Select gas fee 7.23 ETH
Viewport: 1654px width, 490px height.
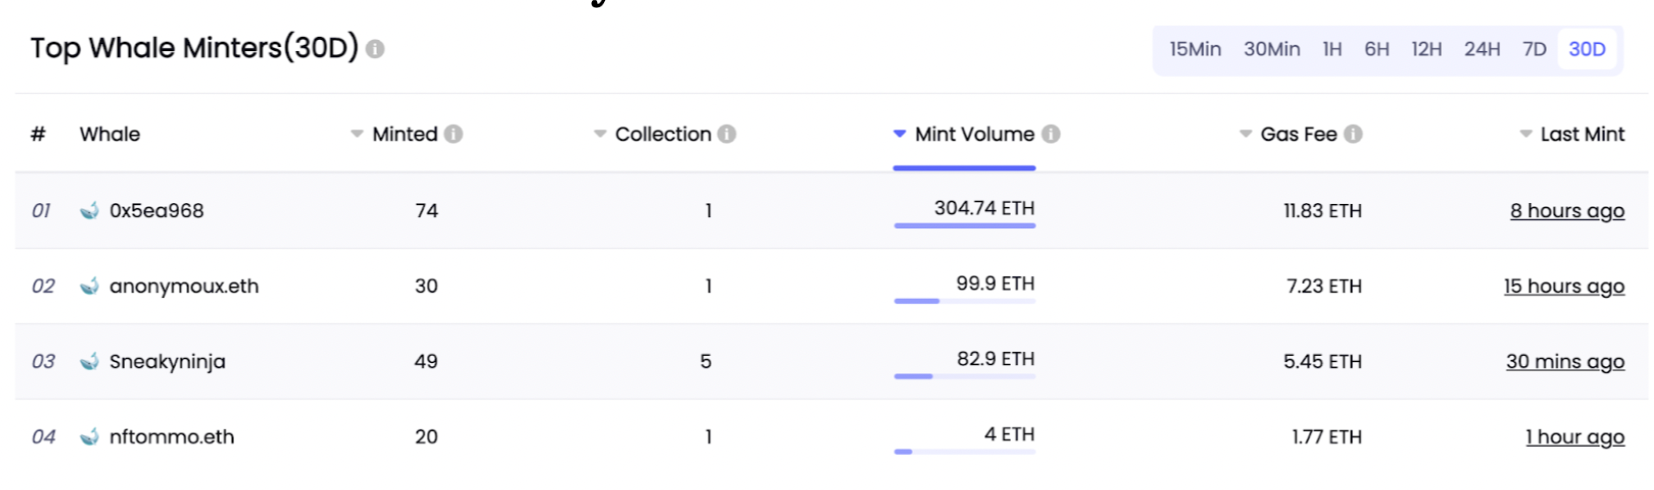point(1325,286)
